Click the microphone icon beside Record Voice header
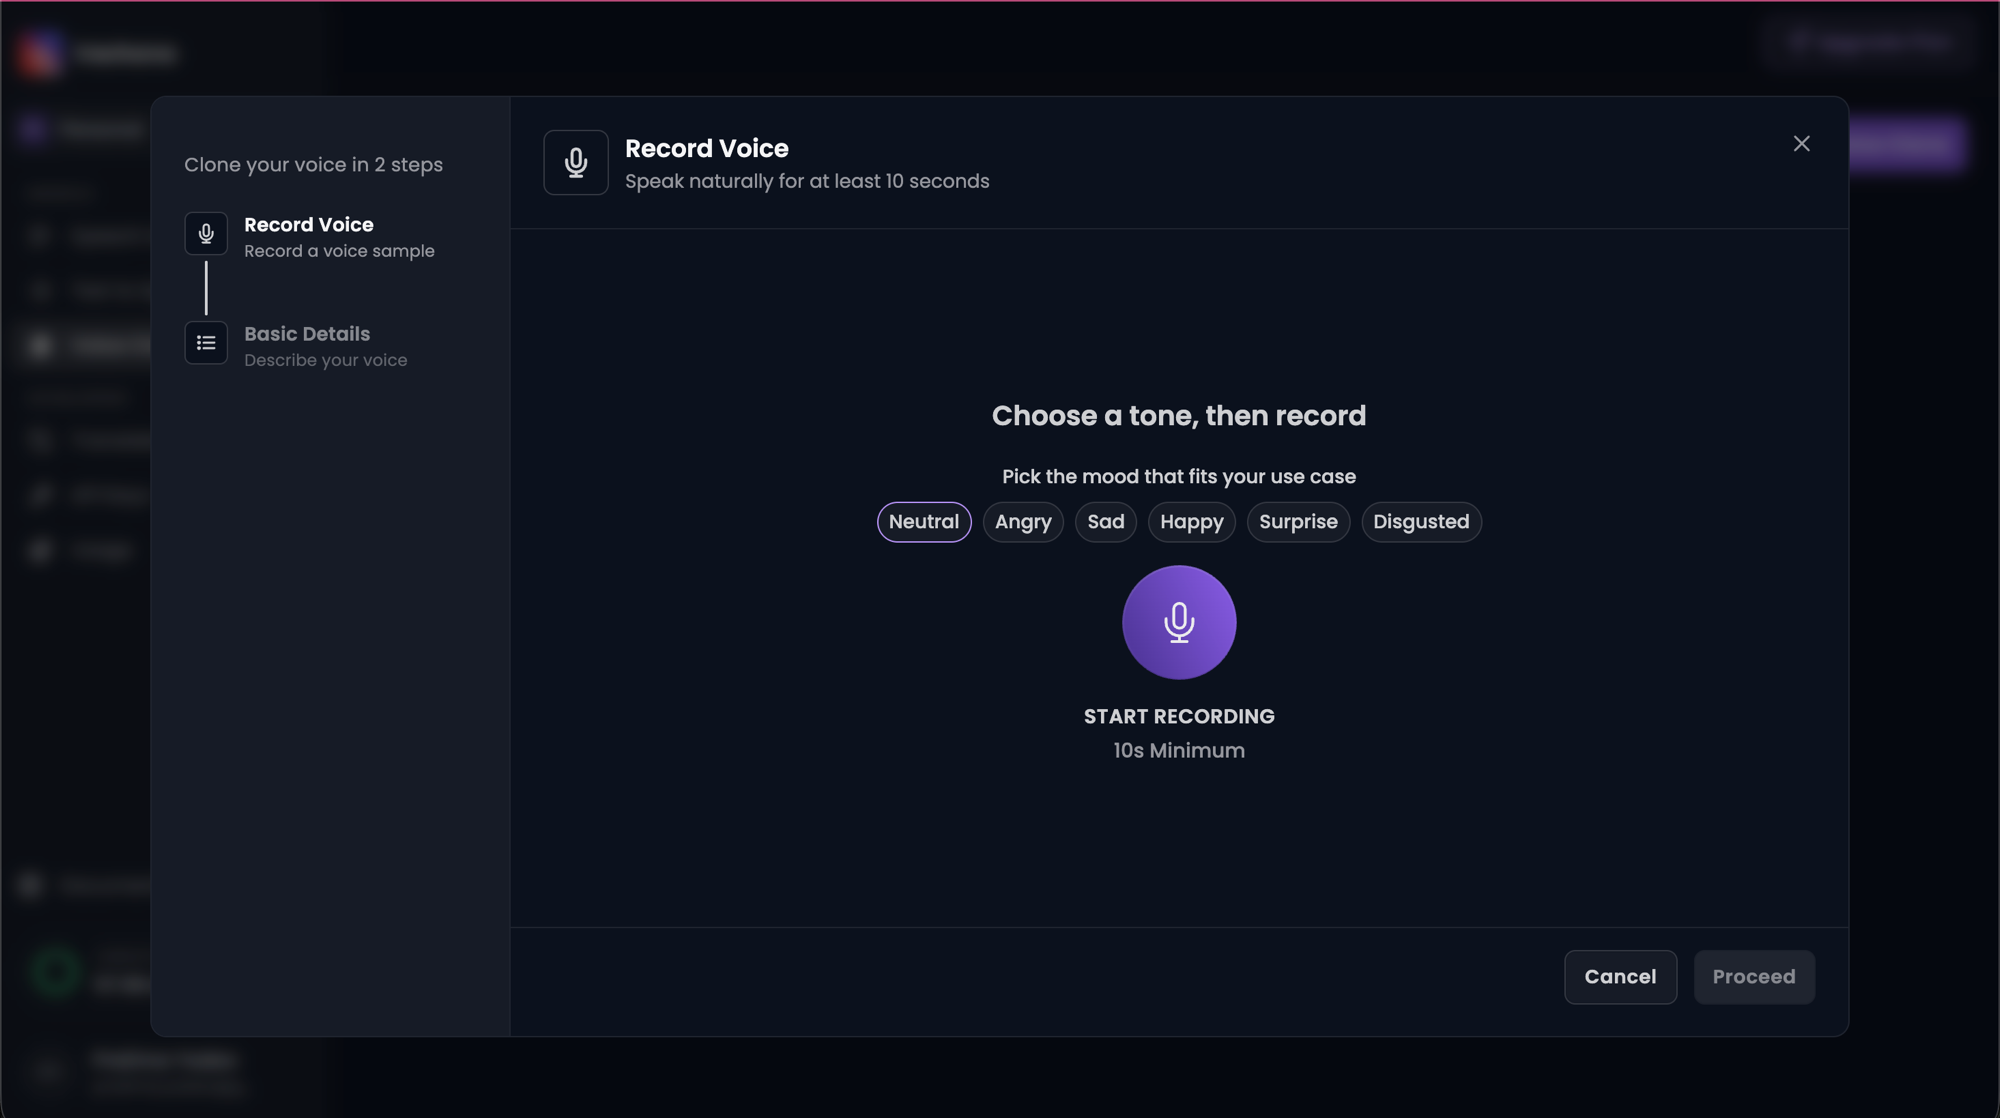Screen dimensions: 2000x1118 click(576, 162)
